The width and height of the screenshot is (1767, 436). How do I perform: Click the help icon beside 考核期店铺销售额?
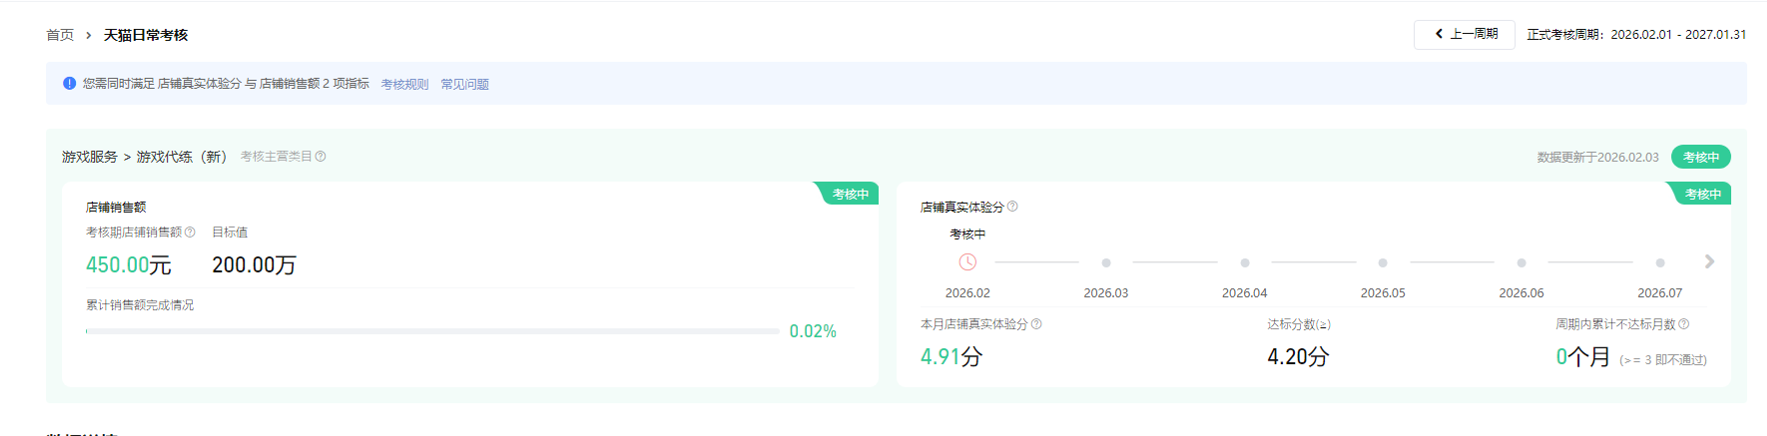point(190,232)
